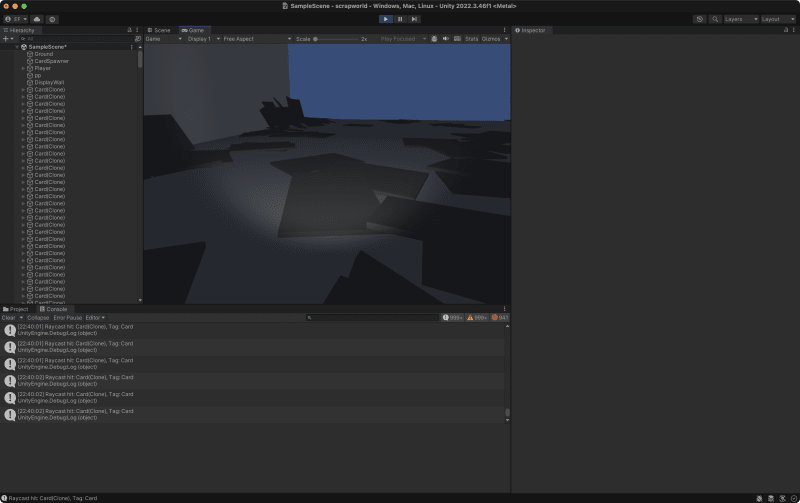Select the pp object in Hierarchy

[38, 76]
